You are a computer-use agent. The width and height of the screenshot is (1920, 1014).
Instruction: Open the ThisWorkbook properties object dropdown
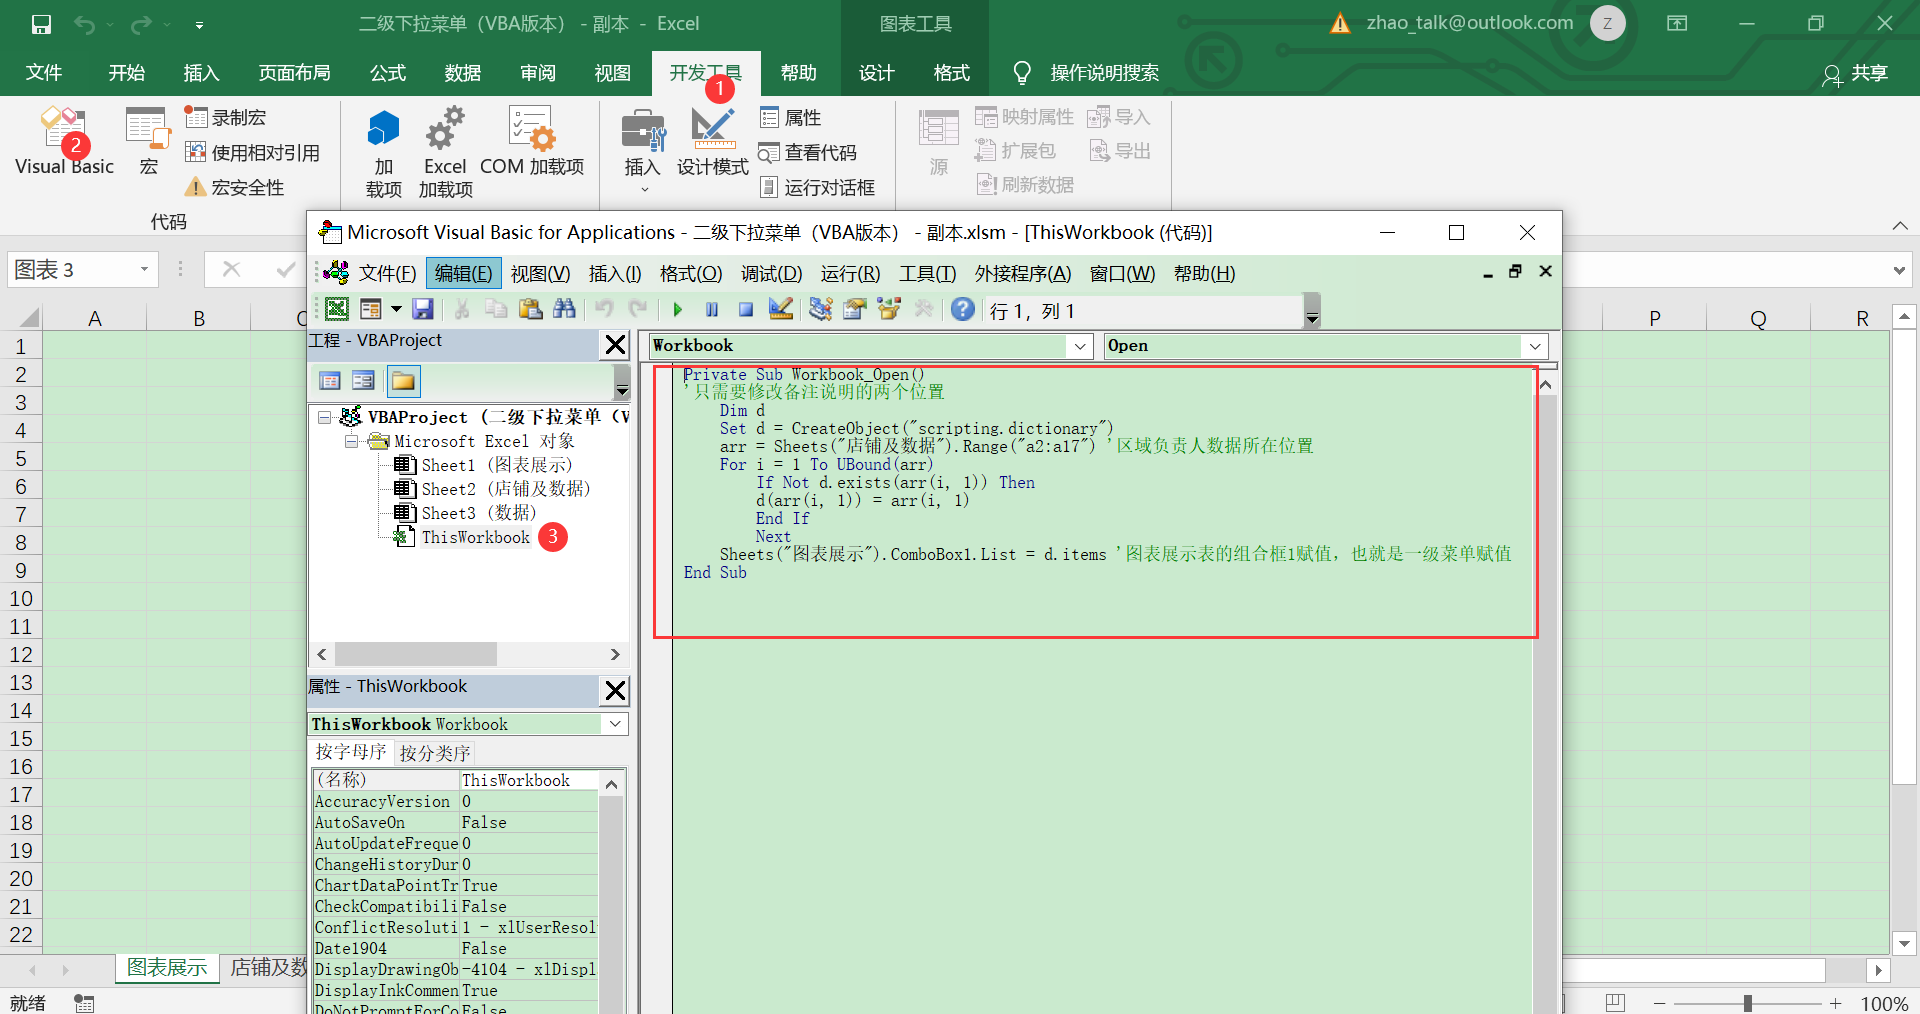(616, 724)
